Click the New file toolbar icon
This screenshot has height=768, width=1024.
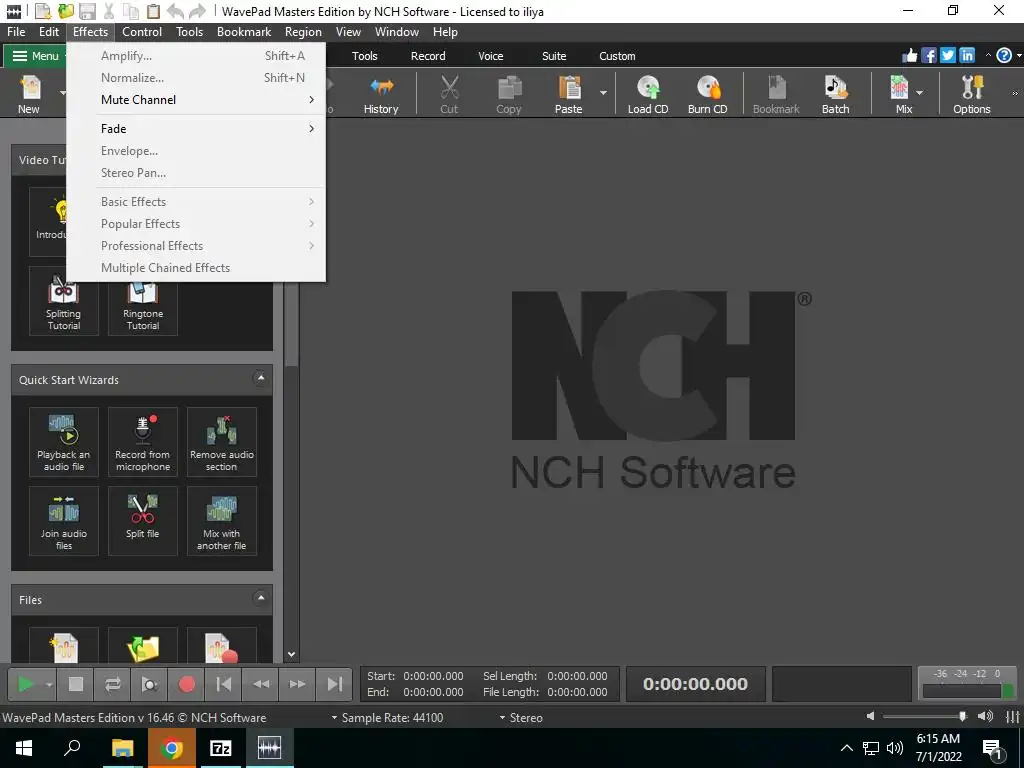click(x=29, y=94)
